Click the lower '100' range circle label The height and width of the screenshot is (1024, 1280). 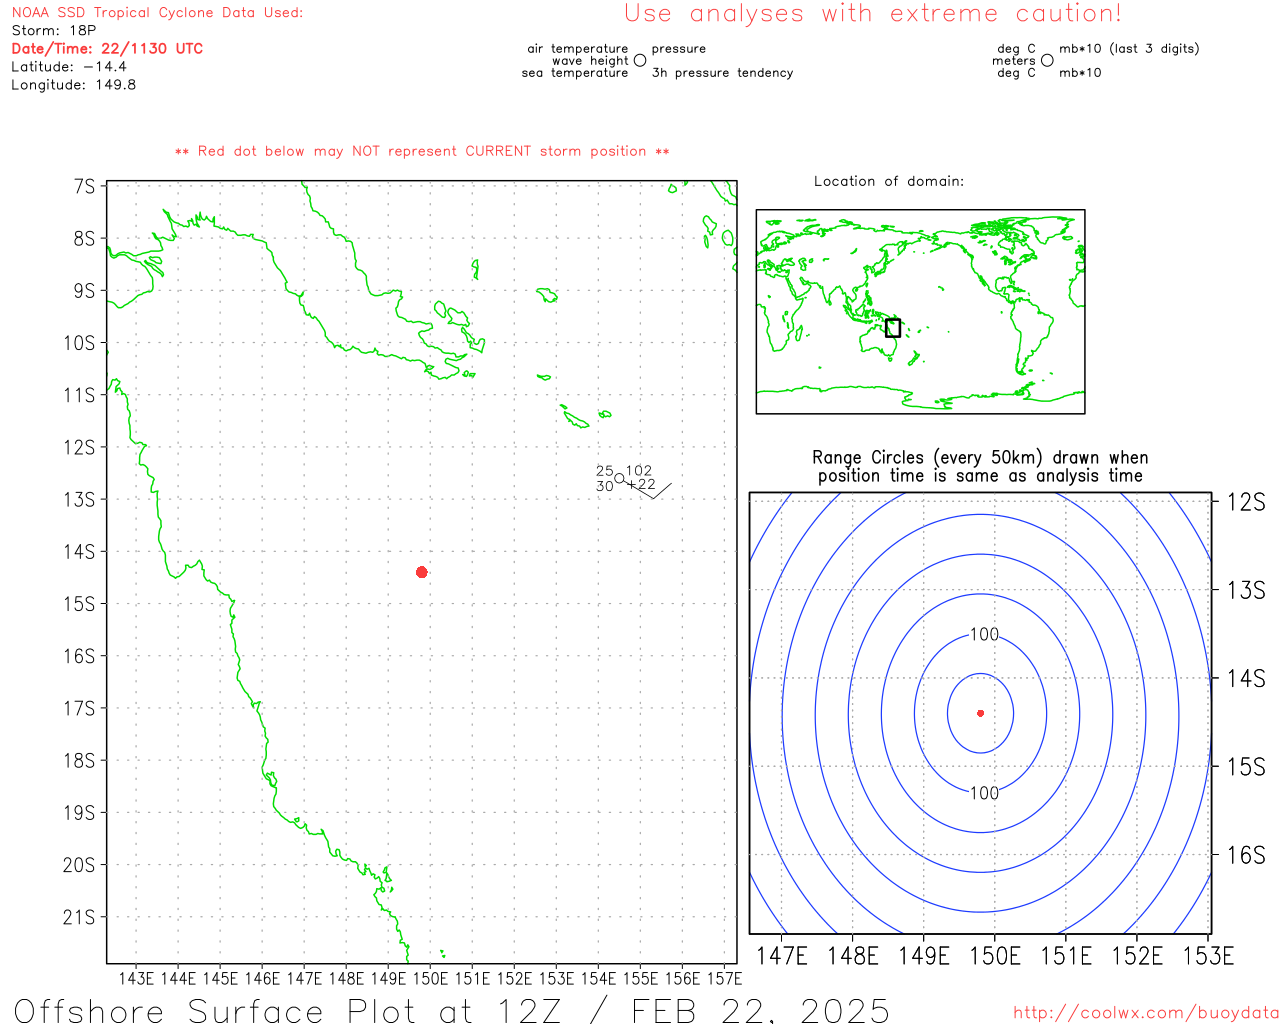coord(984,793)
